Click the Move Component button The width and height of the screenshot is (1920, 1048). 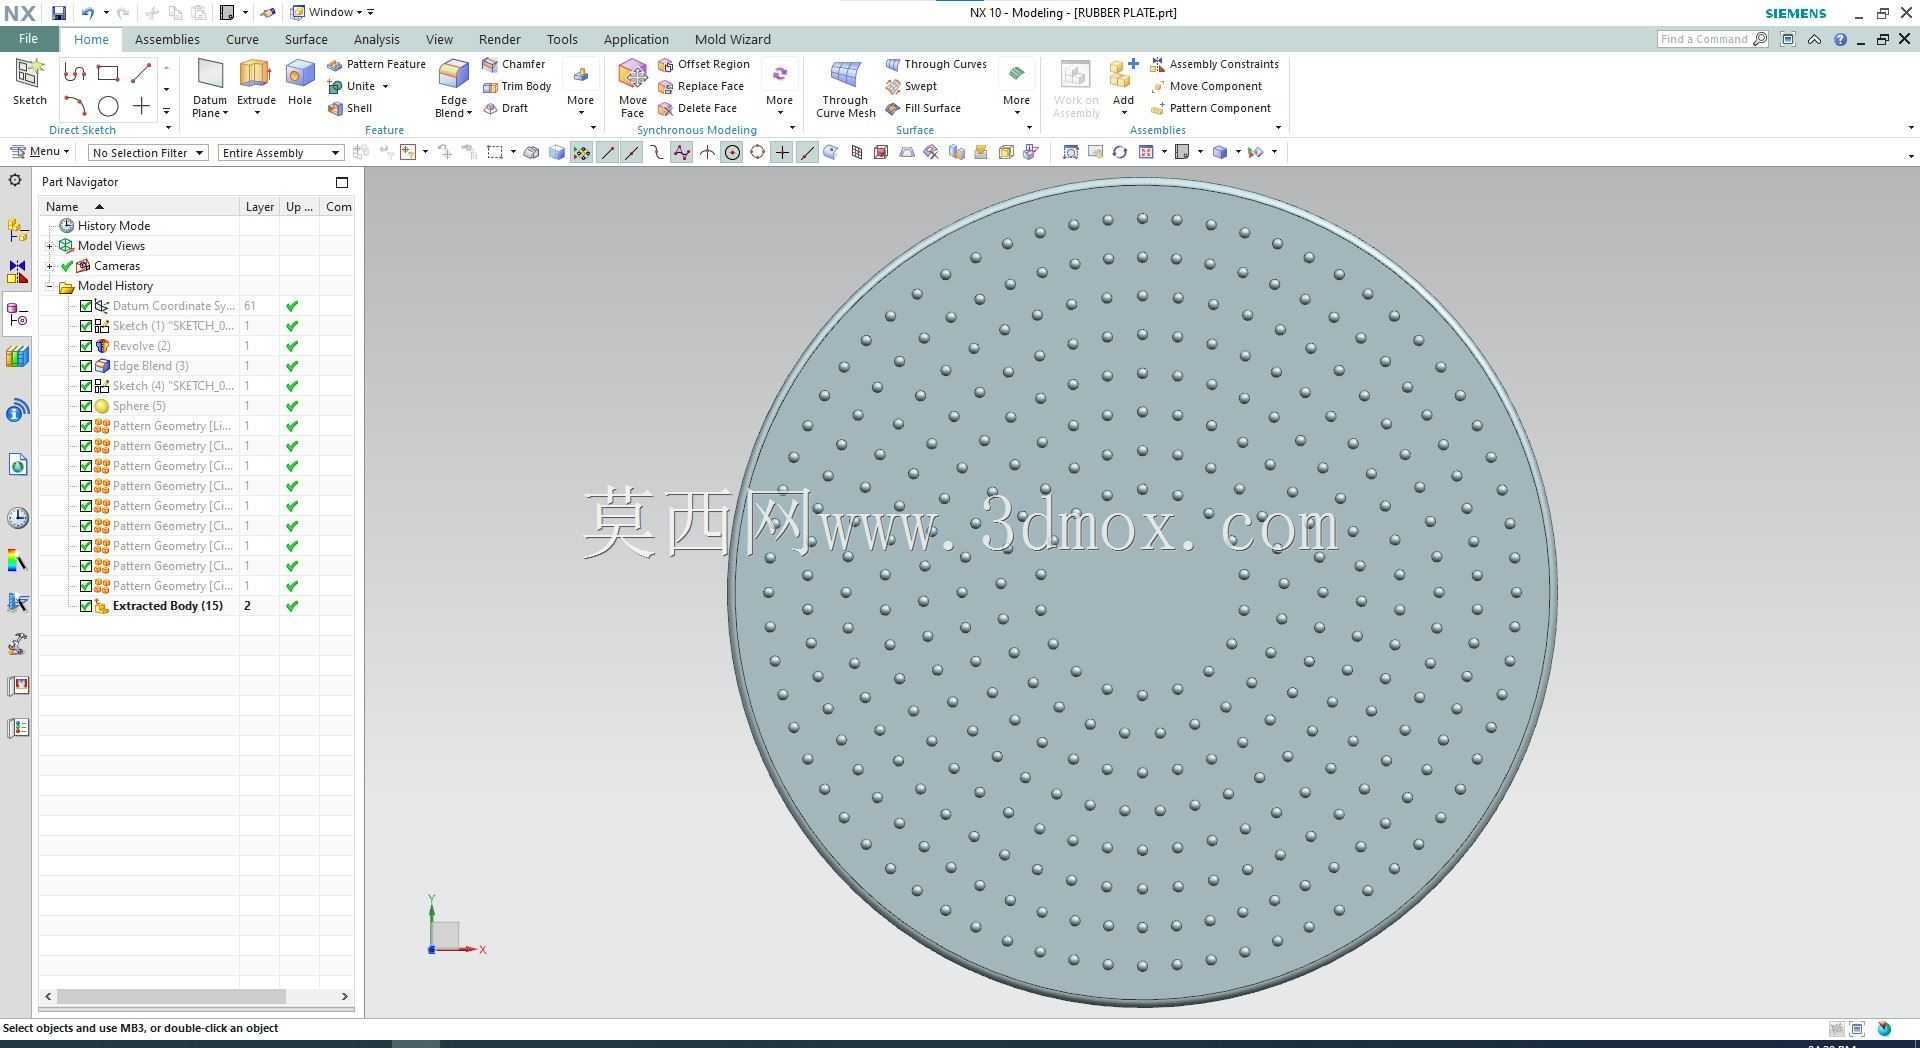(1206, 86)
